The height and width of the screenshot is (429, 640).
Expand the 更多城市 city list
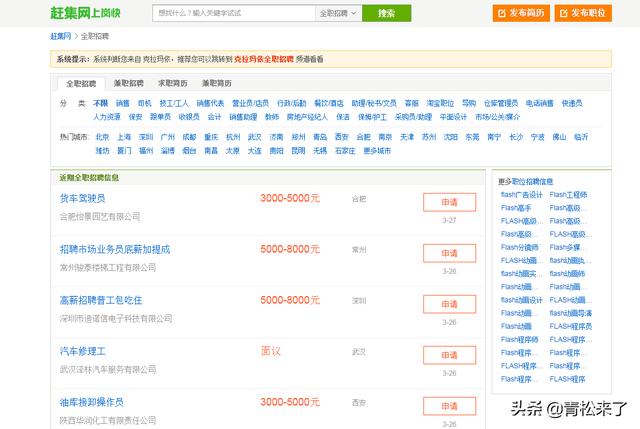pos(377,151)
